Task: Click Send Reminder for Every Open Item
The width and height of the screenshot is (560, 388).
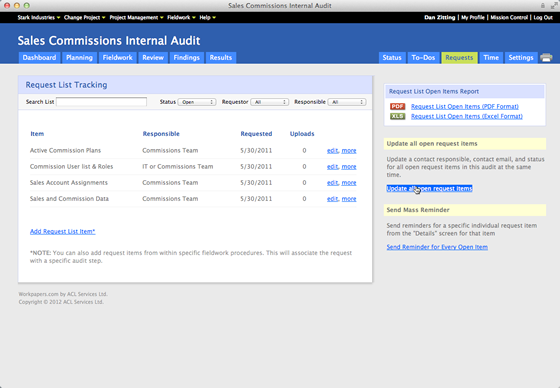Action: point(437,247)
